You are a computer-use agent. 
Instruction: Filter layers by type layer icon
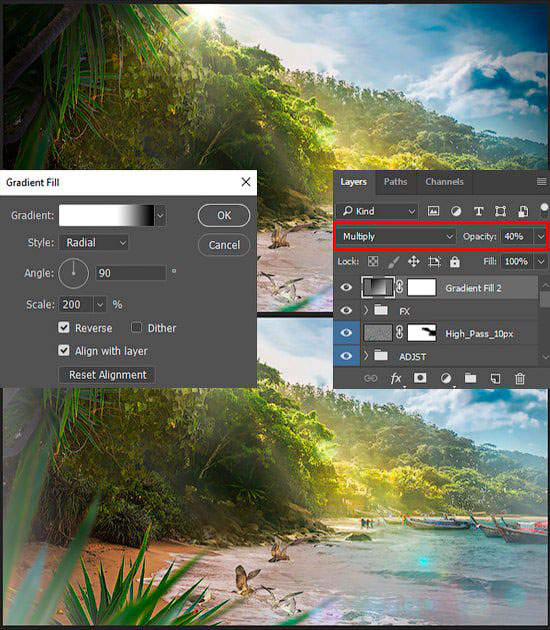click(478, 211)
